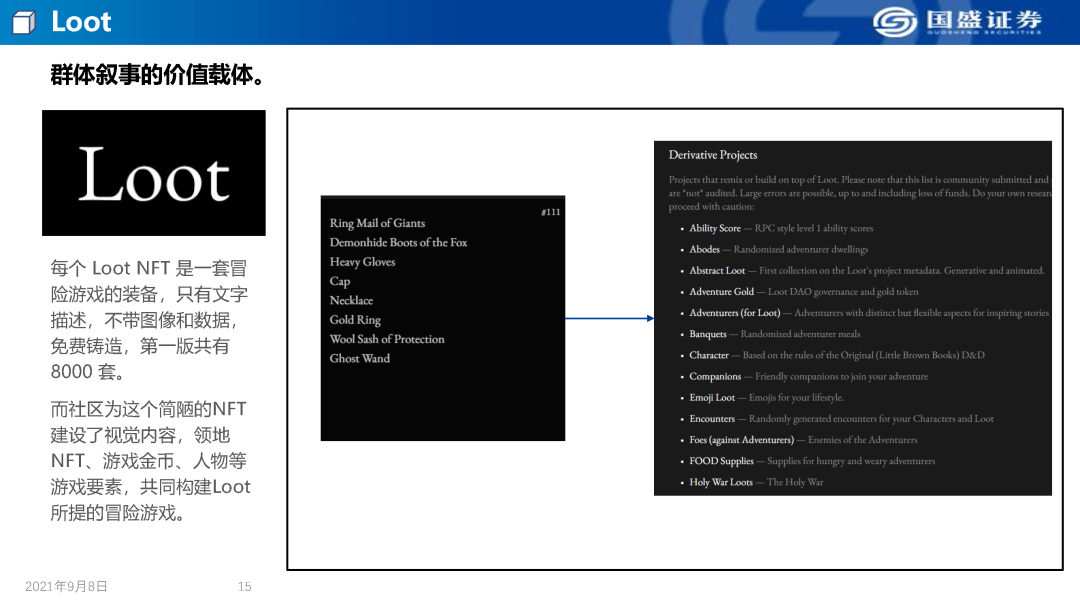Open the 'Holy War Loots' link
This screenshot has height=607, width=1080.
click(x=721, y=482)
